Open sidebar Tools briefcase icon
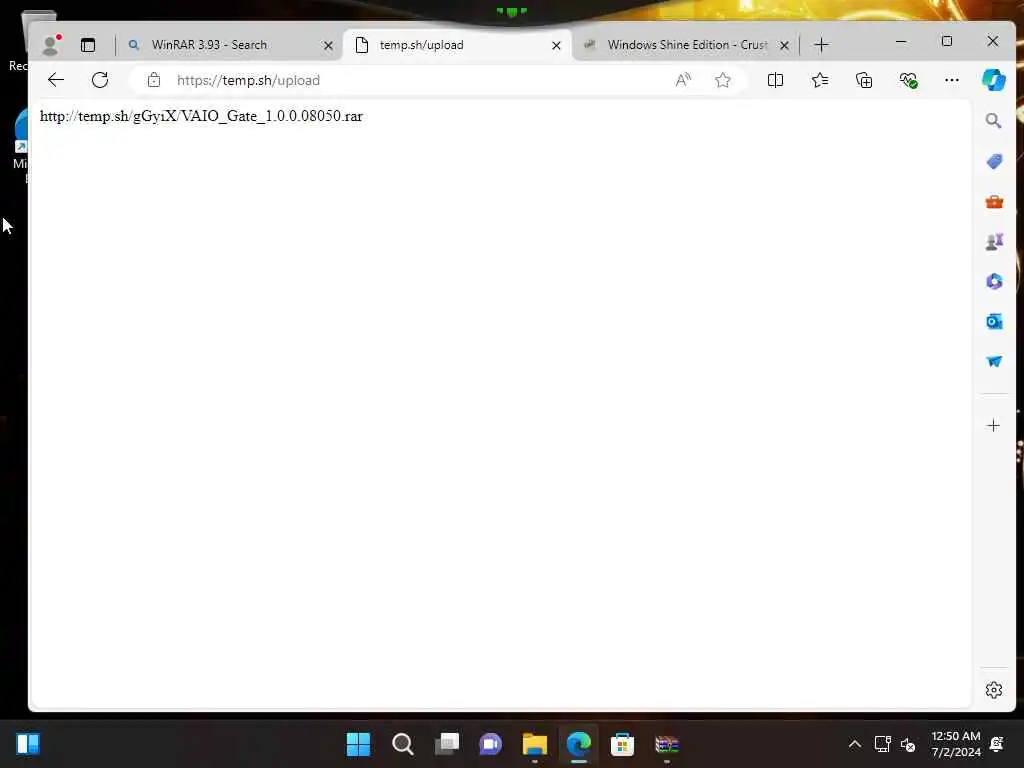 [x=994, y=202]
